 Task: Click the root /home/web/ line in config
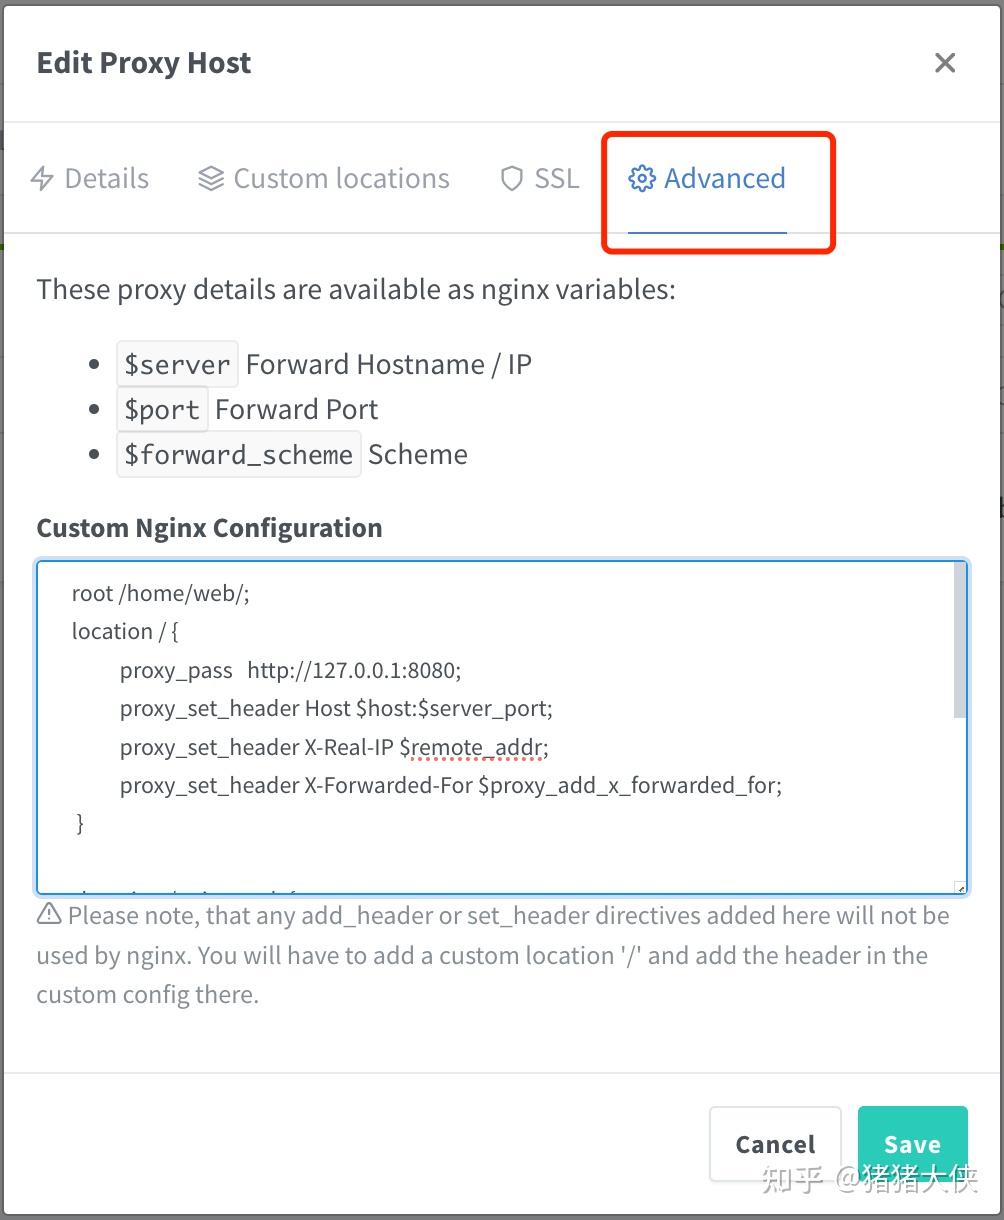point(161,592)
